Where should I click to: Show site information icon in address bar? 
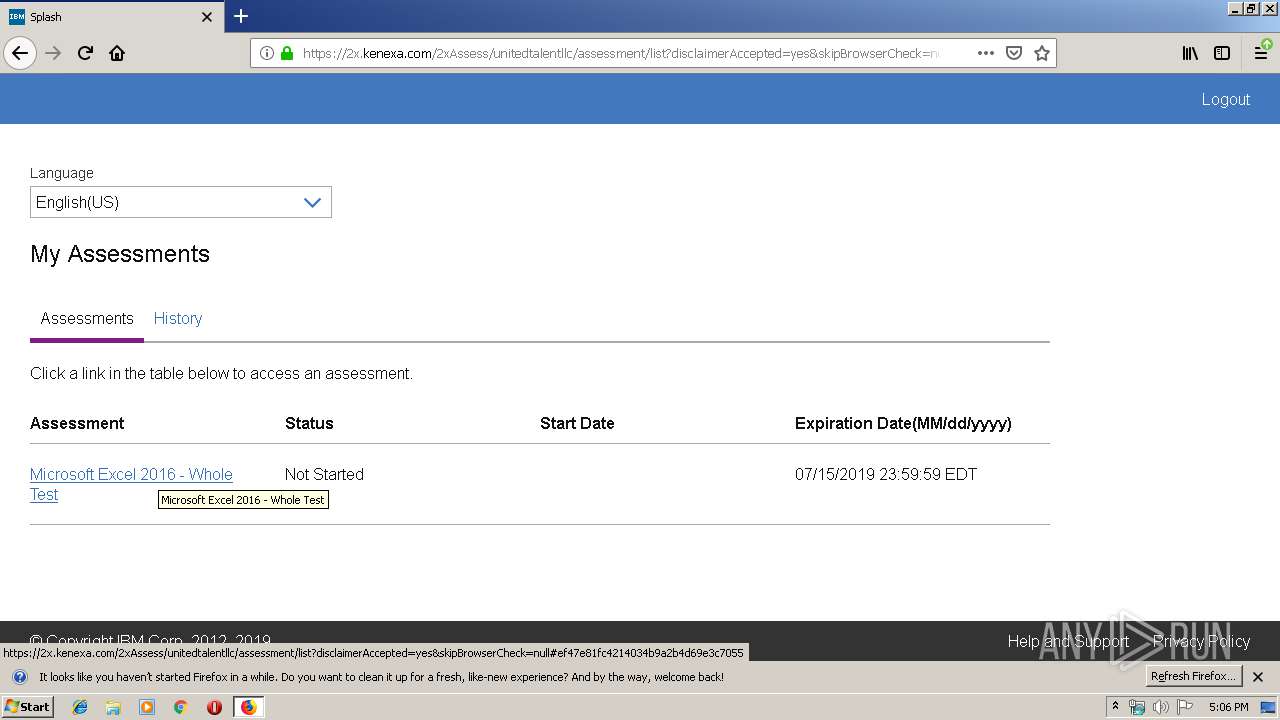[x=267, y=53]
